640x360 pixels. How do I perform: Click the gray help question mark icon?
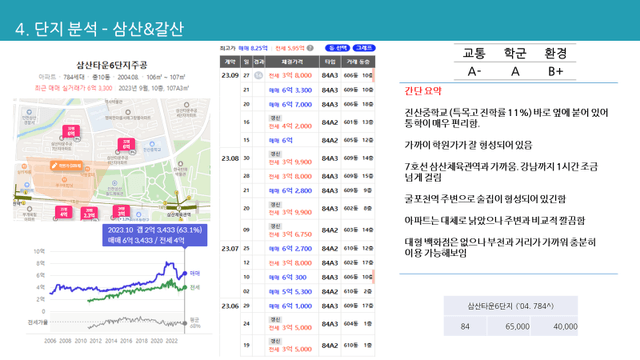[310, 48]
